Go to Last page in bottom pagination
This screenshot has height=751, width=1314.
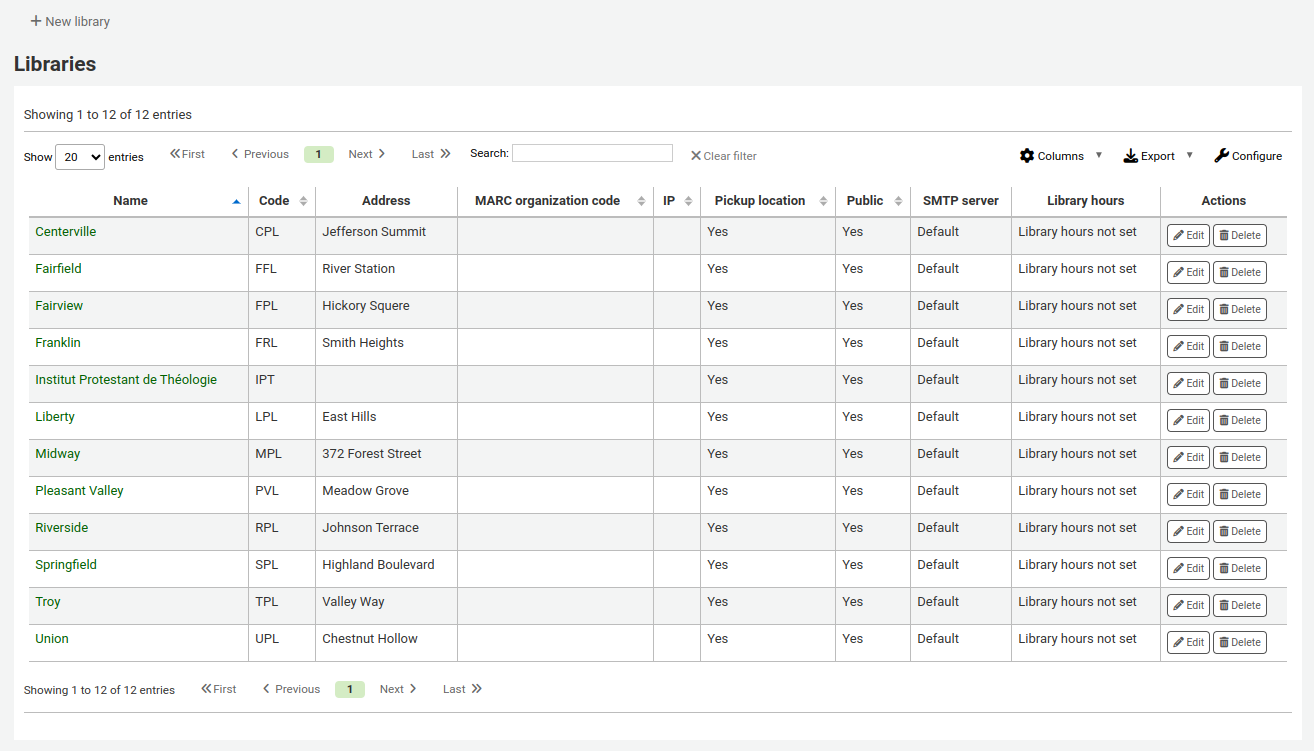point(462,689)
